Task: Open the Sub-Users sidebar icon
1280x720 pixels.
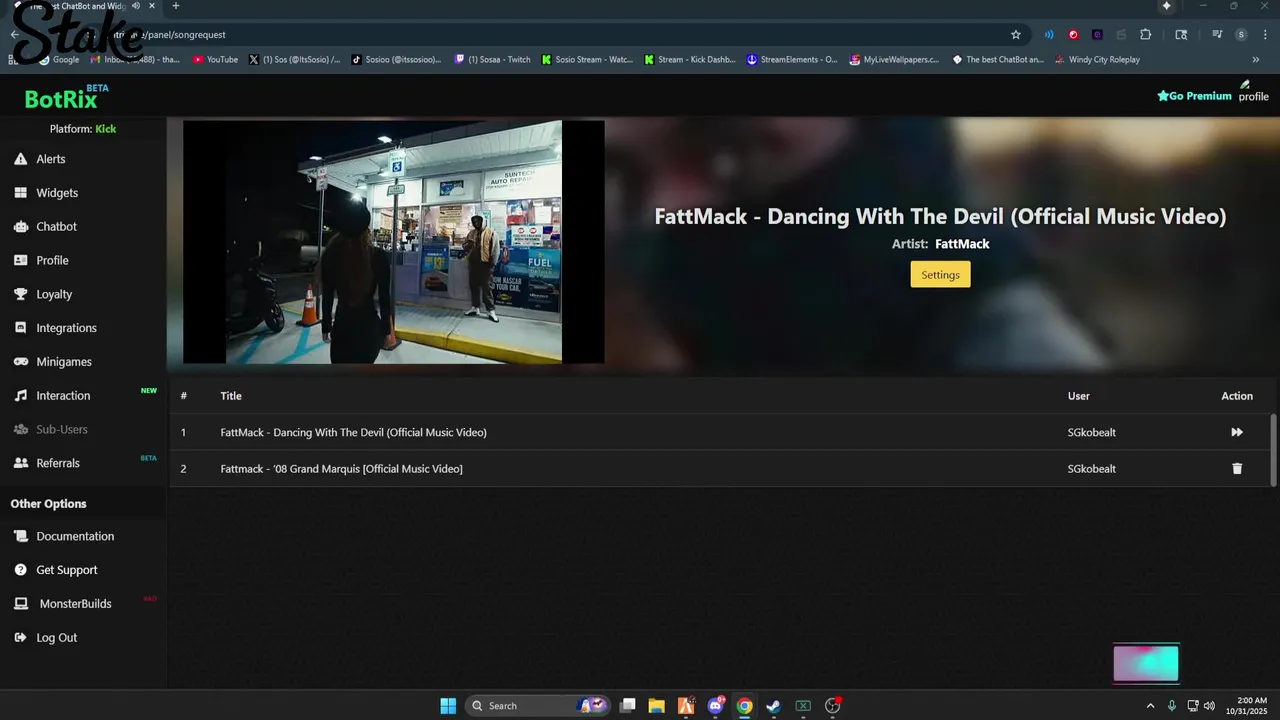Action: click(x=20, y=429)
